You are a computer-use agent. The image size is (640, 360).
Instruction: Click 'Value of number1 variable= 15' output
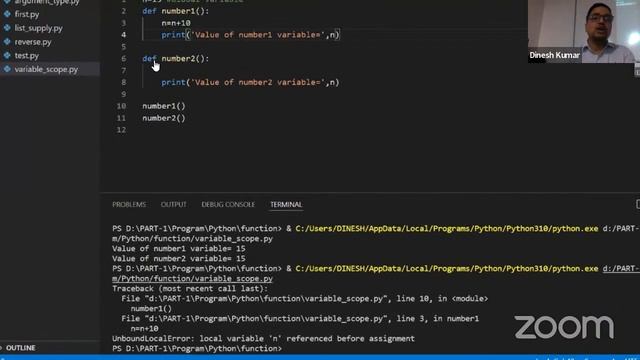click(179, 249)
